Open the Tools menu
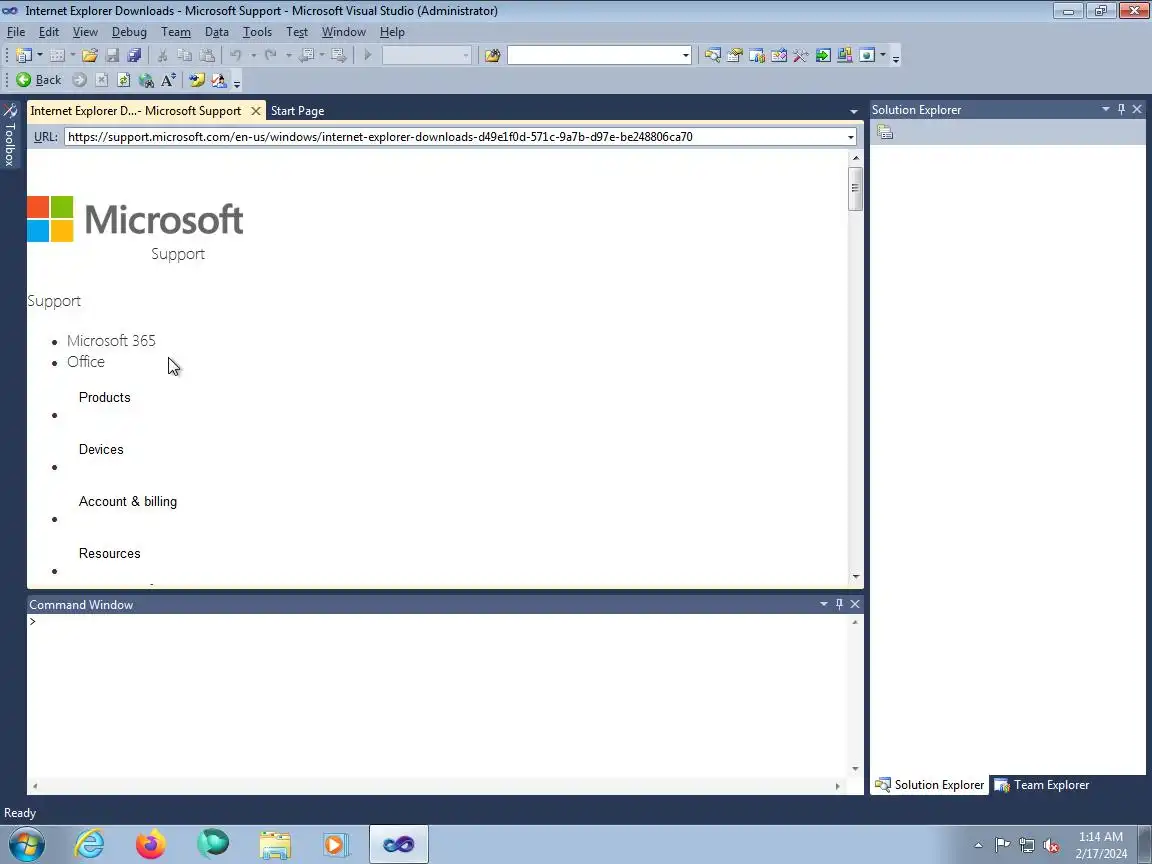The image size is (1152, 864). 257,32
